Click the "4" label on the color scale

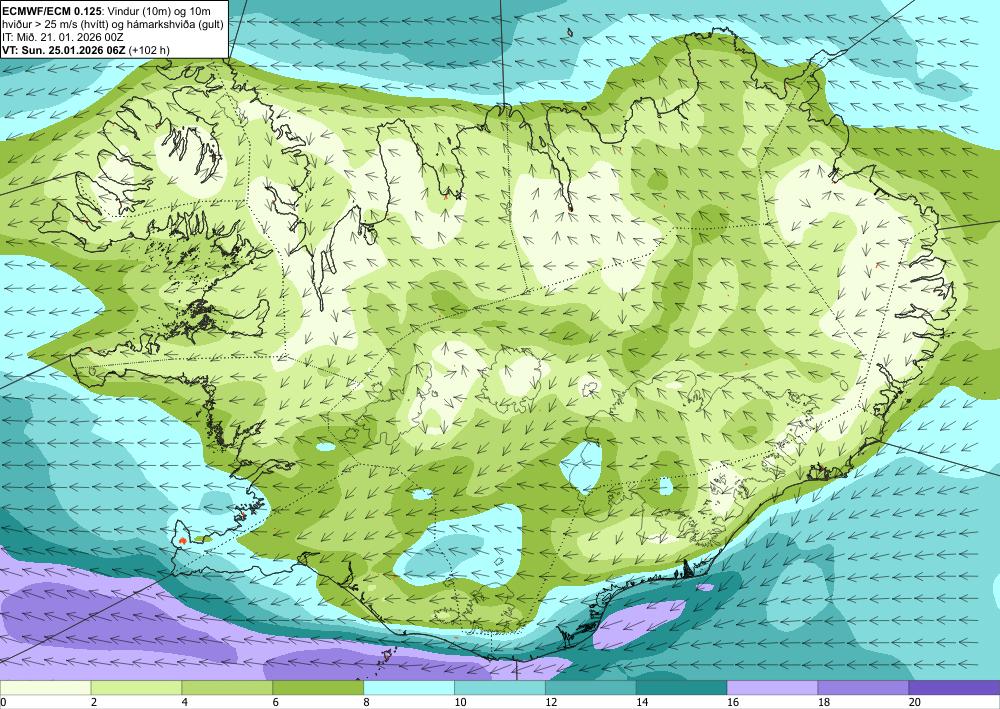[184, 702]
